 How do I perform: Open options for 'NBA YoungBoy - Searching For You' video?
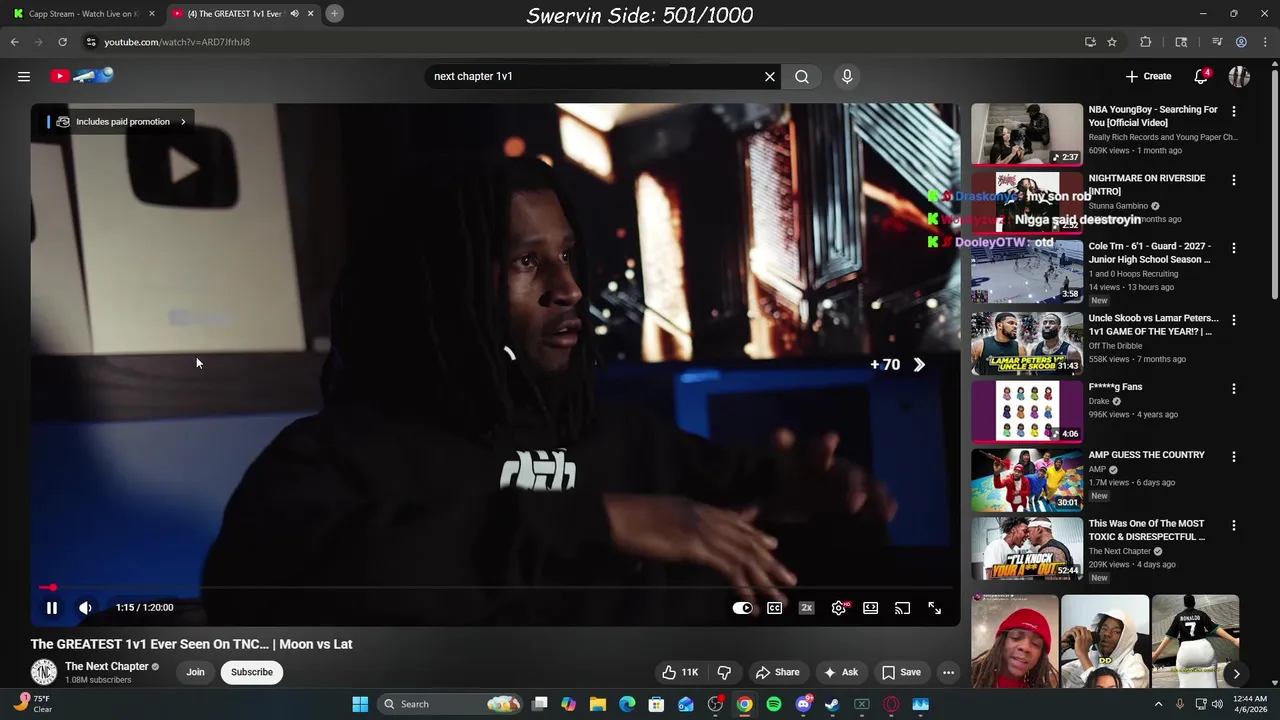click(x=1234, y=112)
